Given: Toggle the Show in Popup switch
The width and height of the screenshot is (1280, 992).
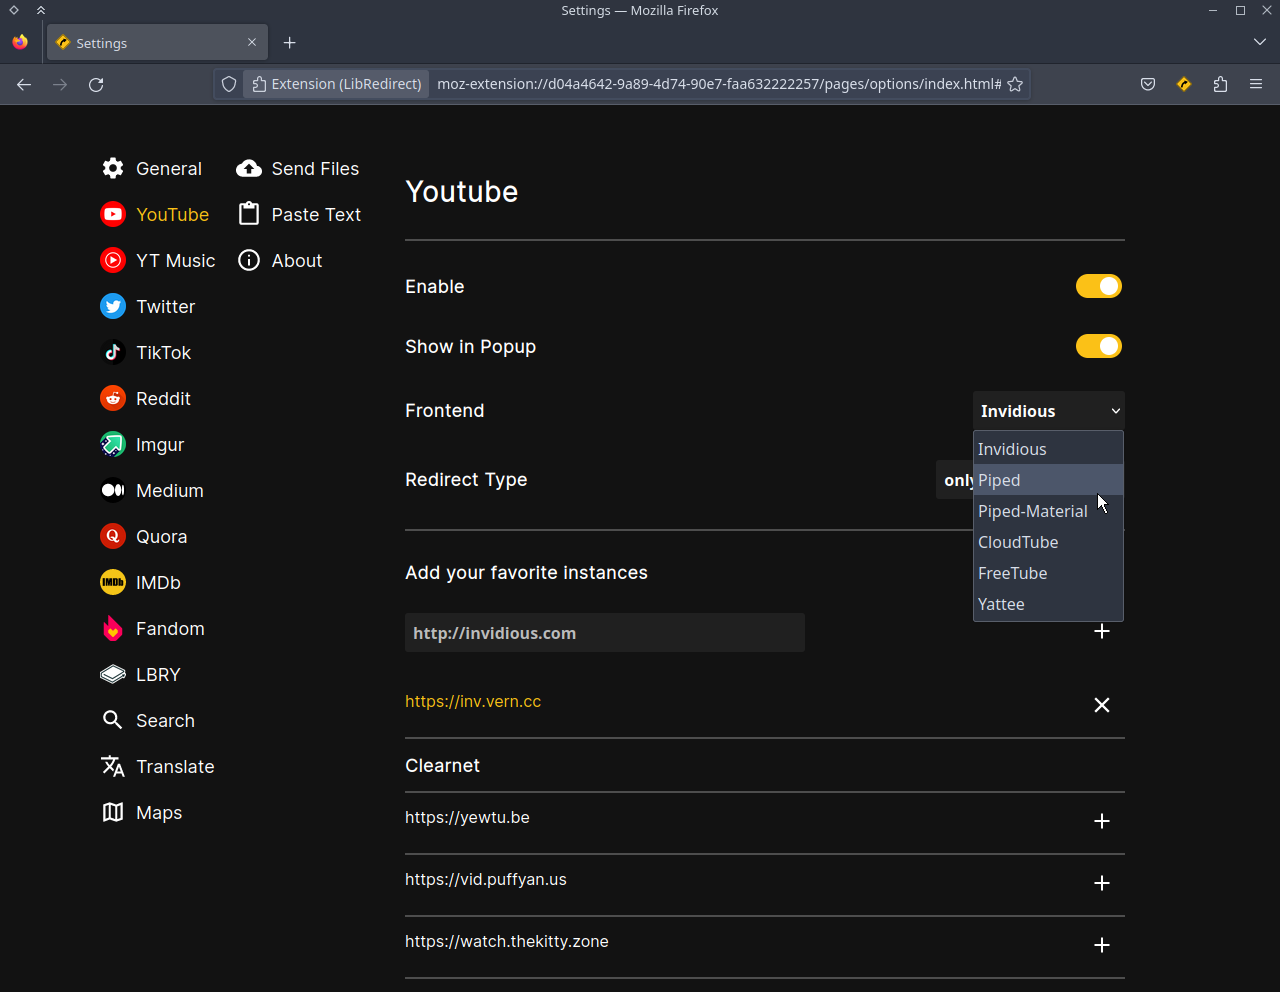Looking at the screenshot, I should click(1099, 346).
